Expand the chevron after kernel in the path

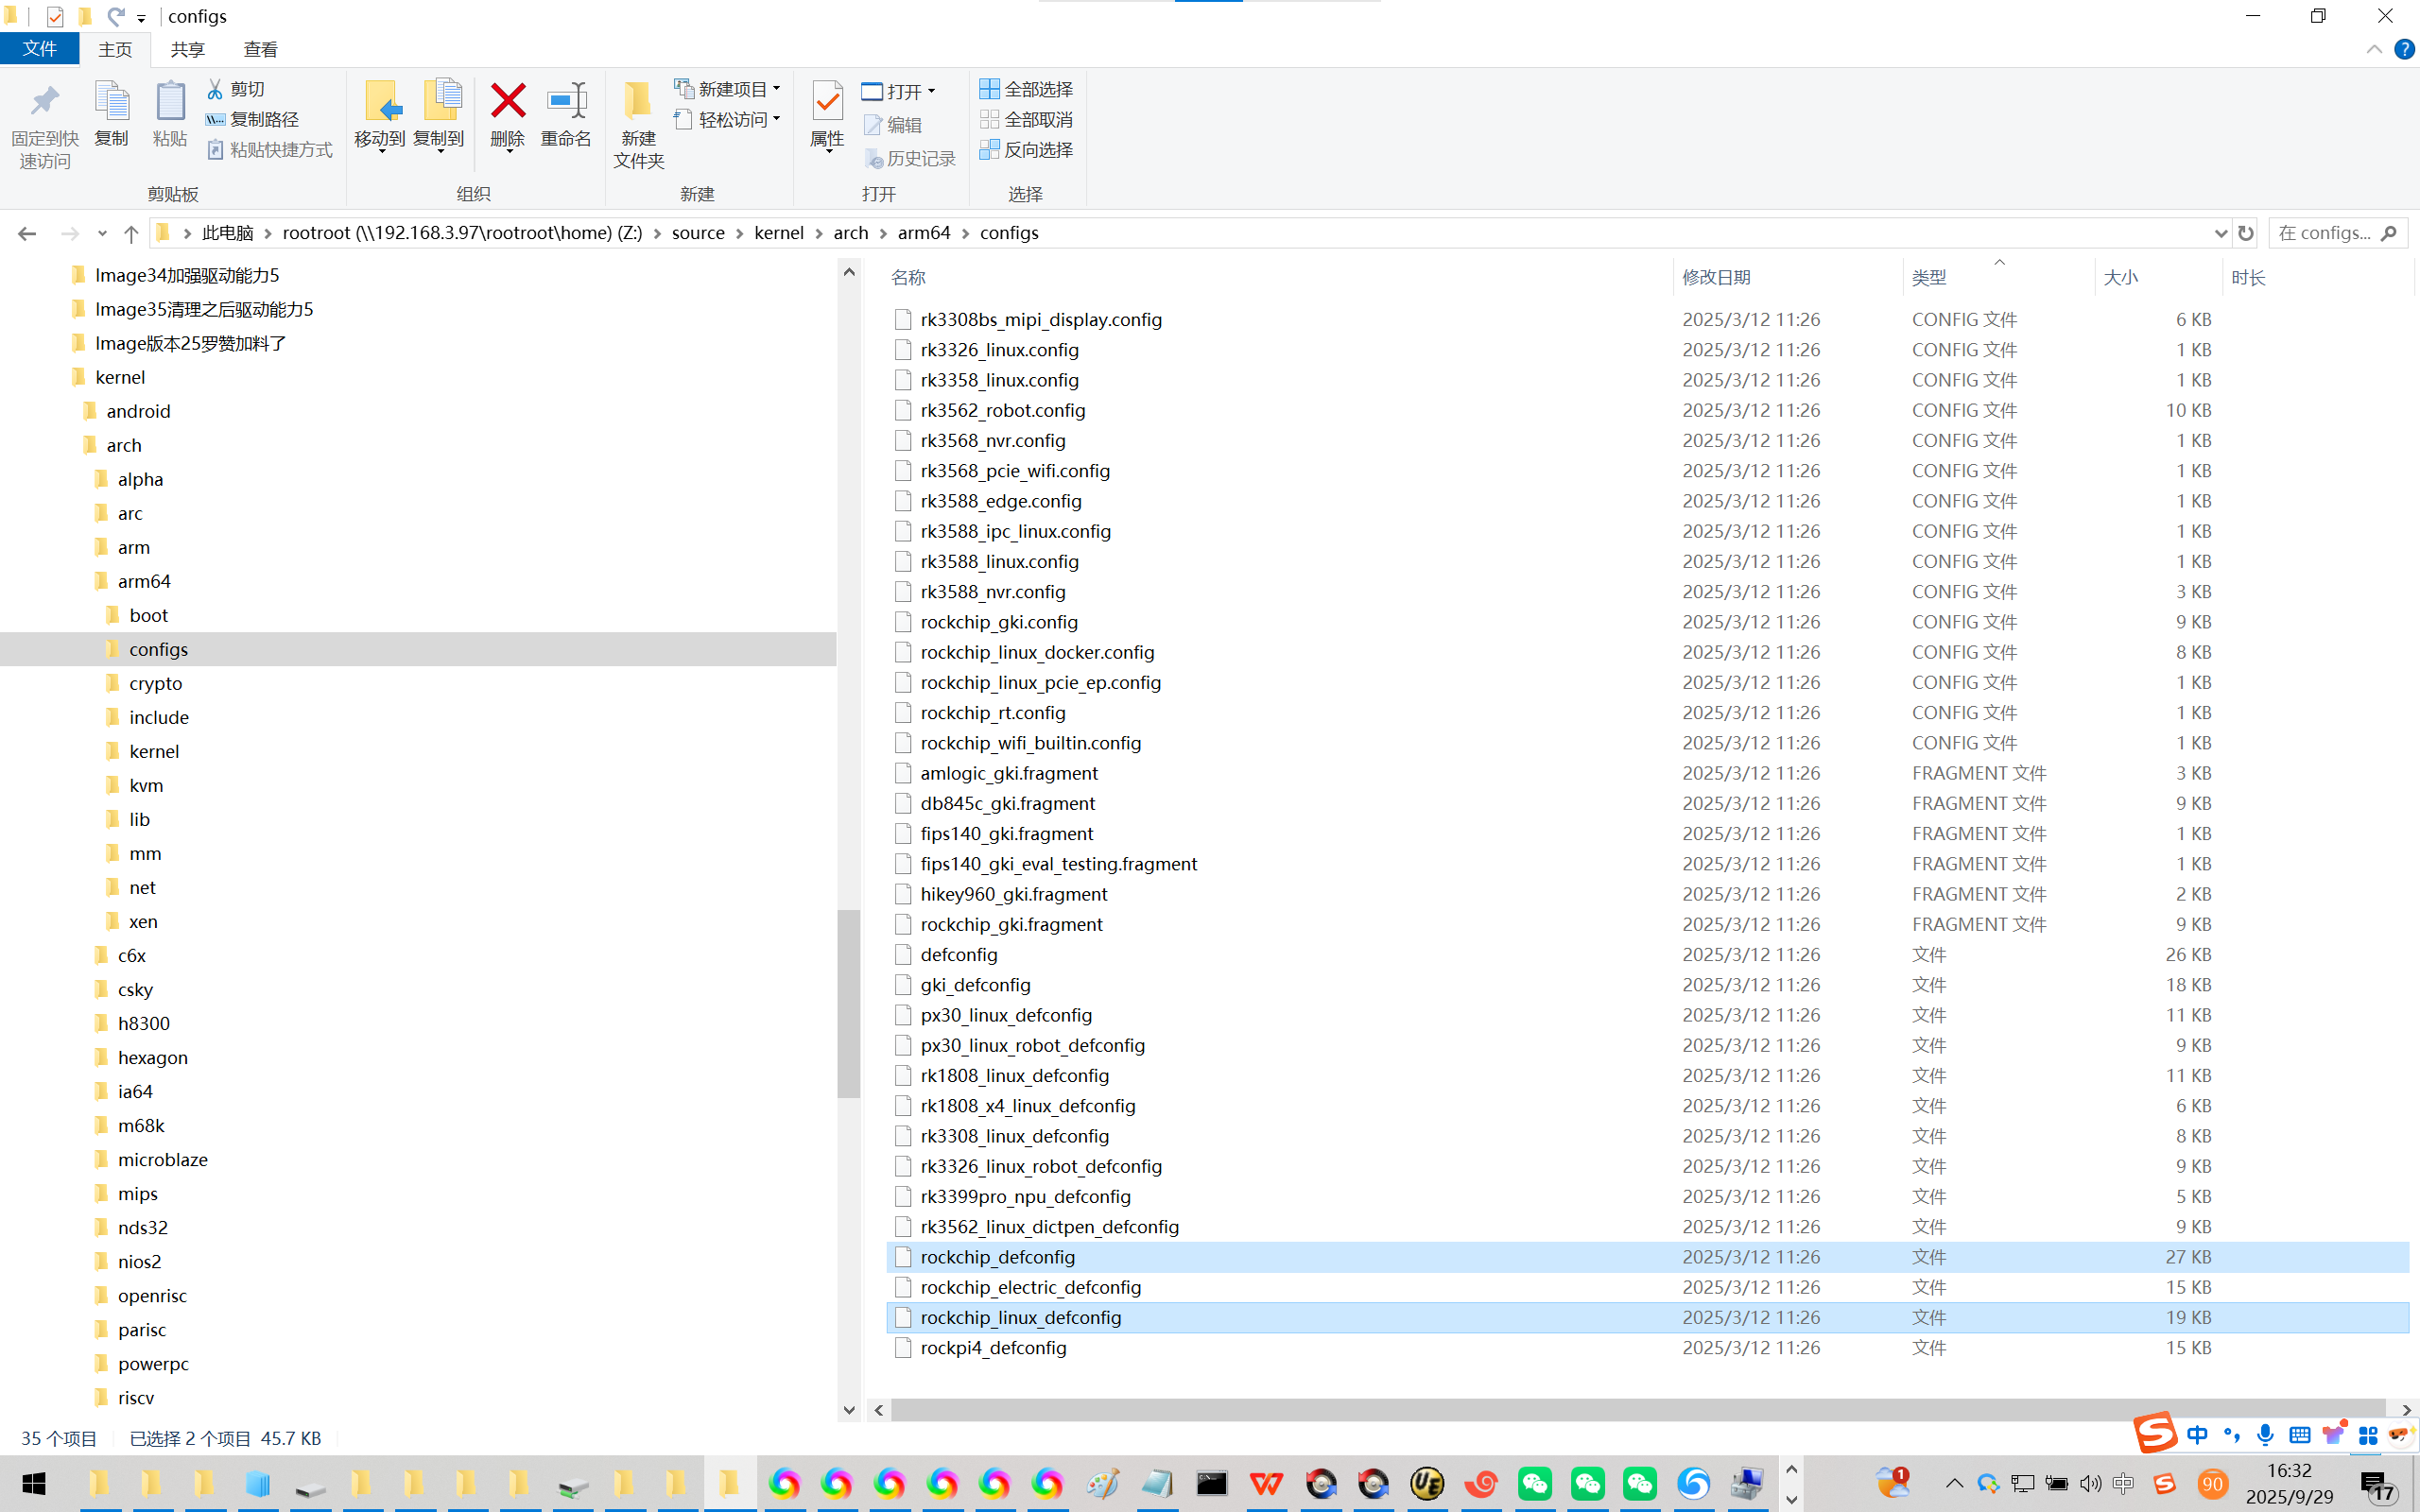point(819,233)
